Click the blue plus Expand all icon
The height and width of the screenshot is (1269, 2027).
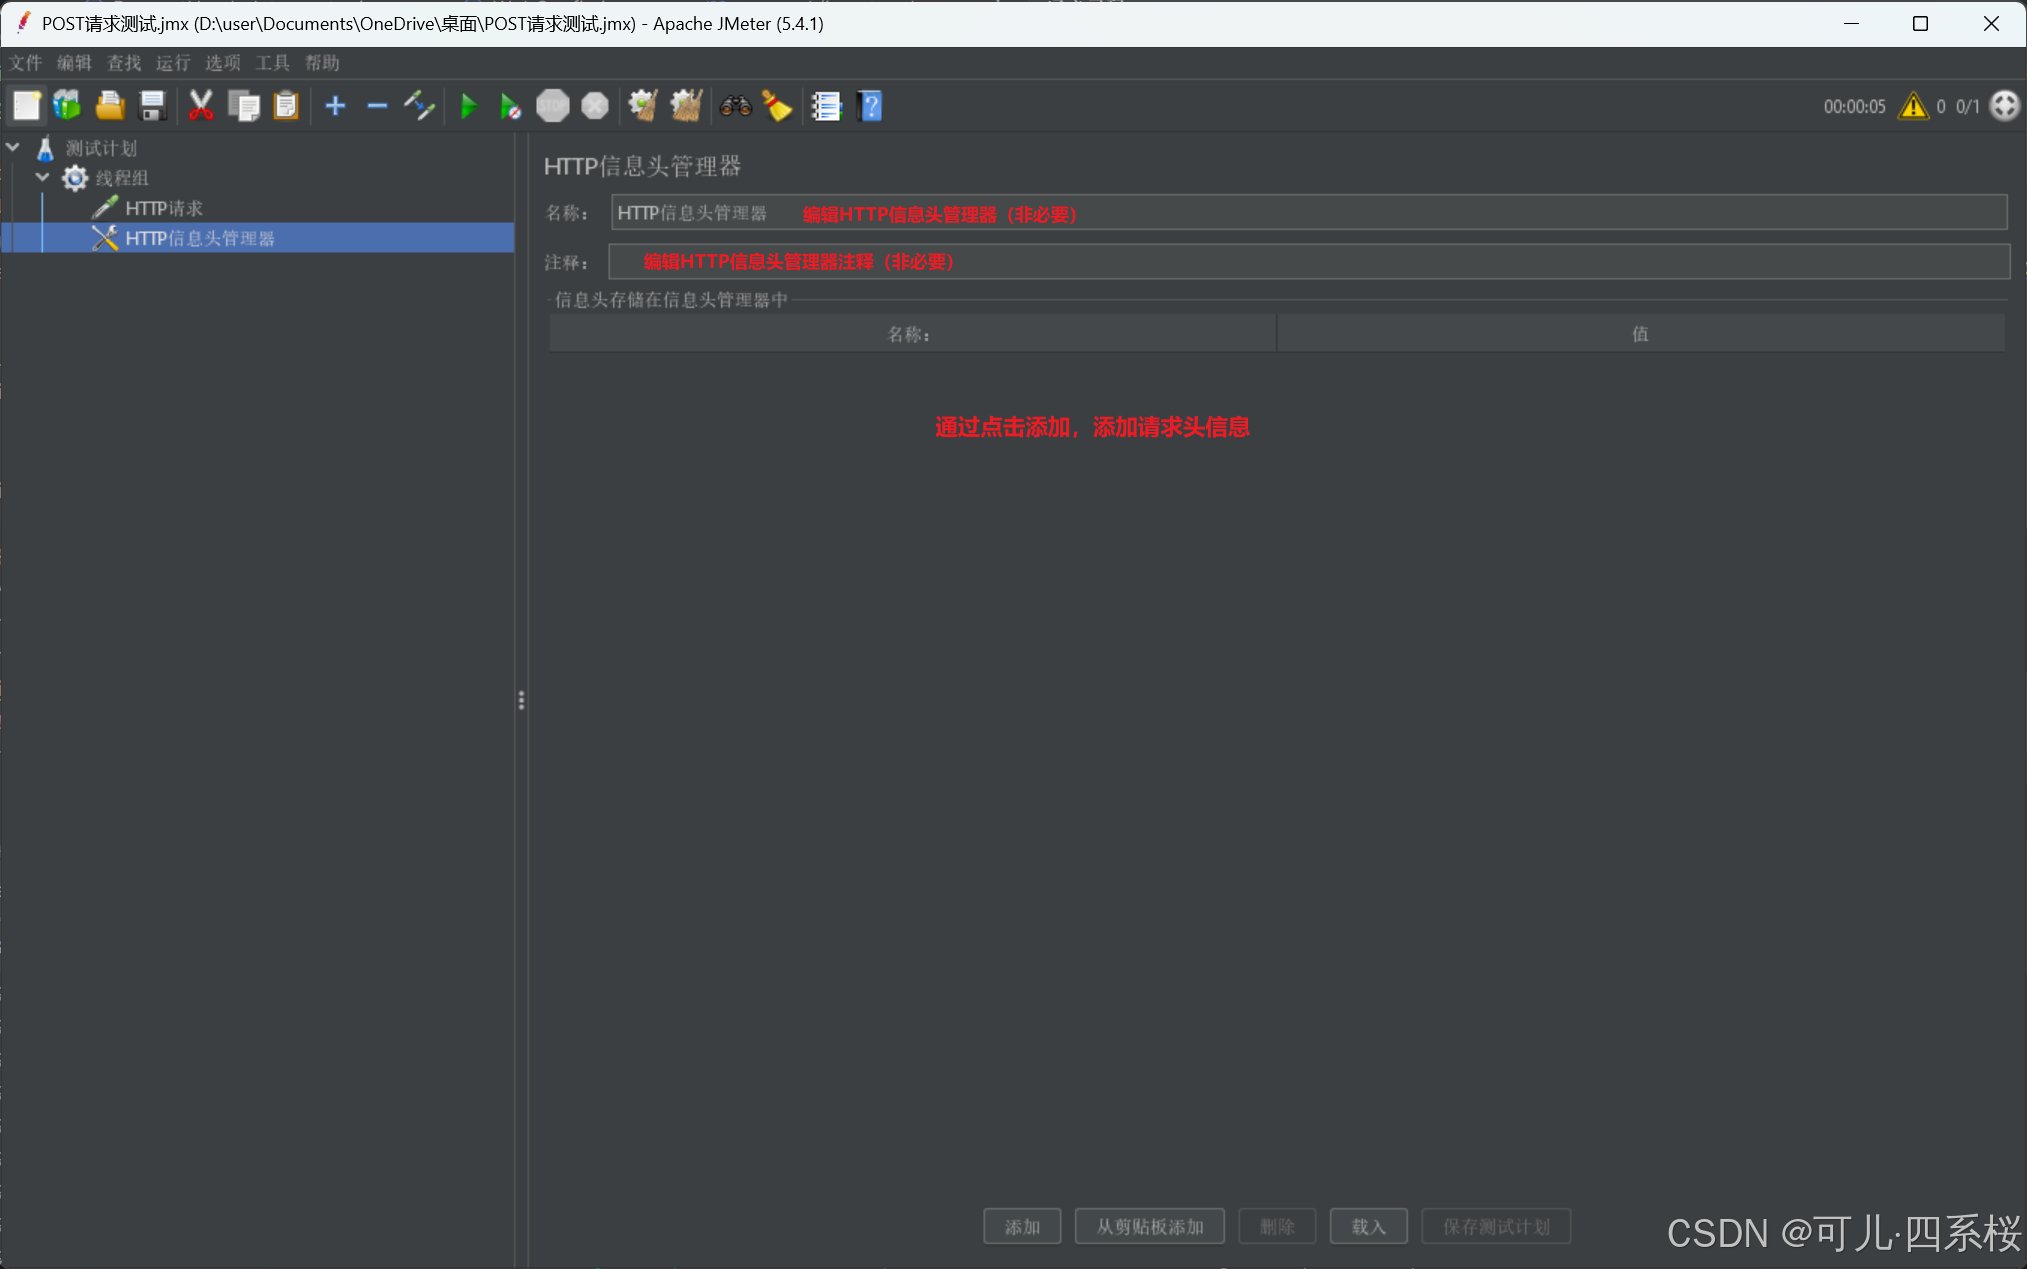tap(336, 106)
